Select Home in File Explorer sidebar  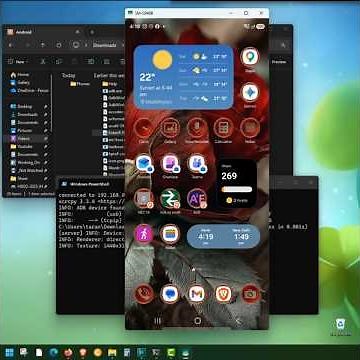[23, 75]
